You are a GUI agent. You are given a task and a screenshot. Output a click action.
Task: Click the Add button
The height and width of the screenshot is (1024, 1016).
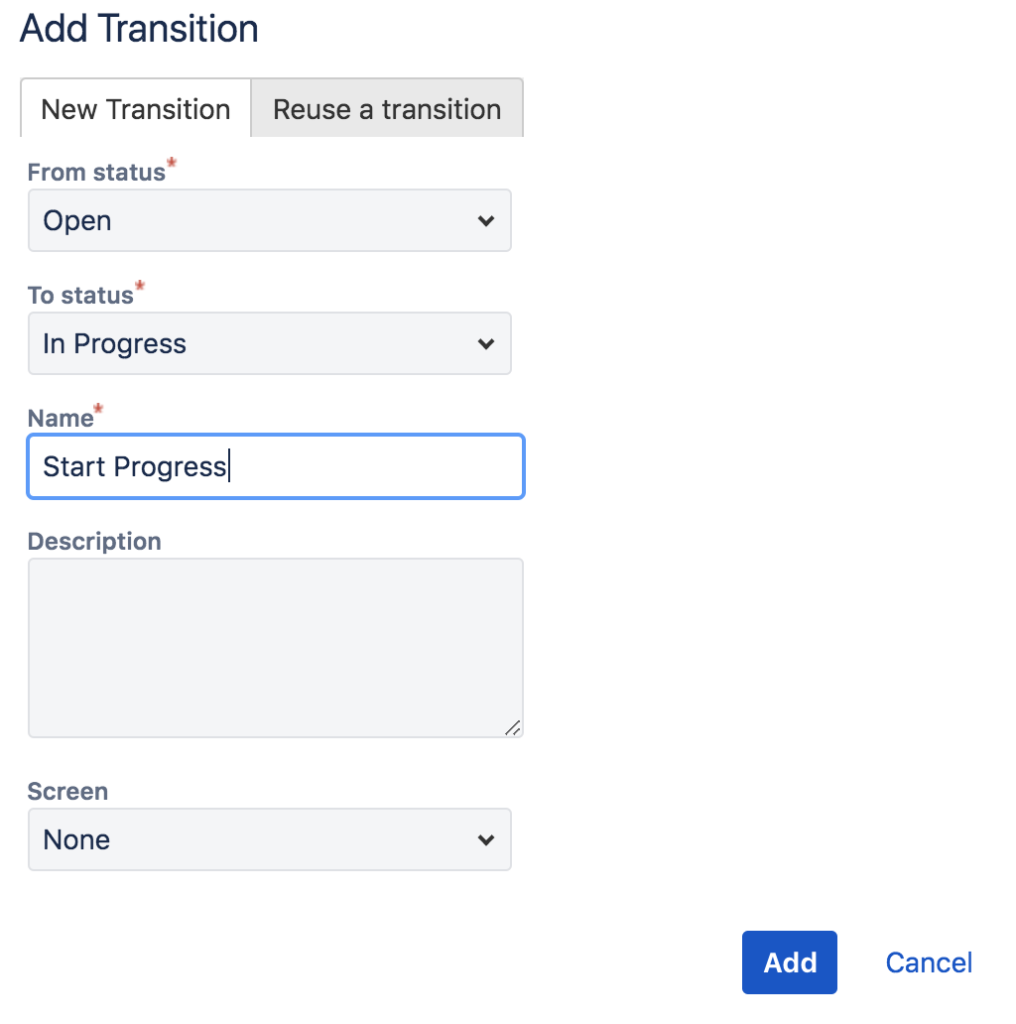[x=789, y=961]
